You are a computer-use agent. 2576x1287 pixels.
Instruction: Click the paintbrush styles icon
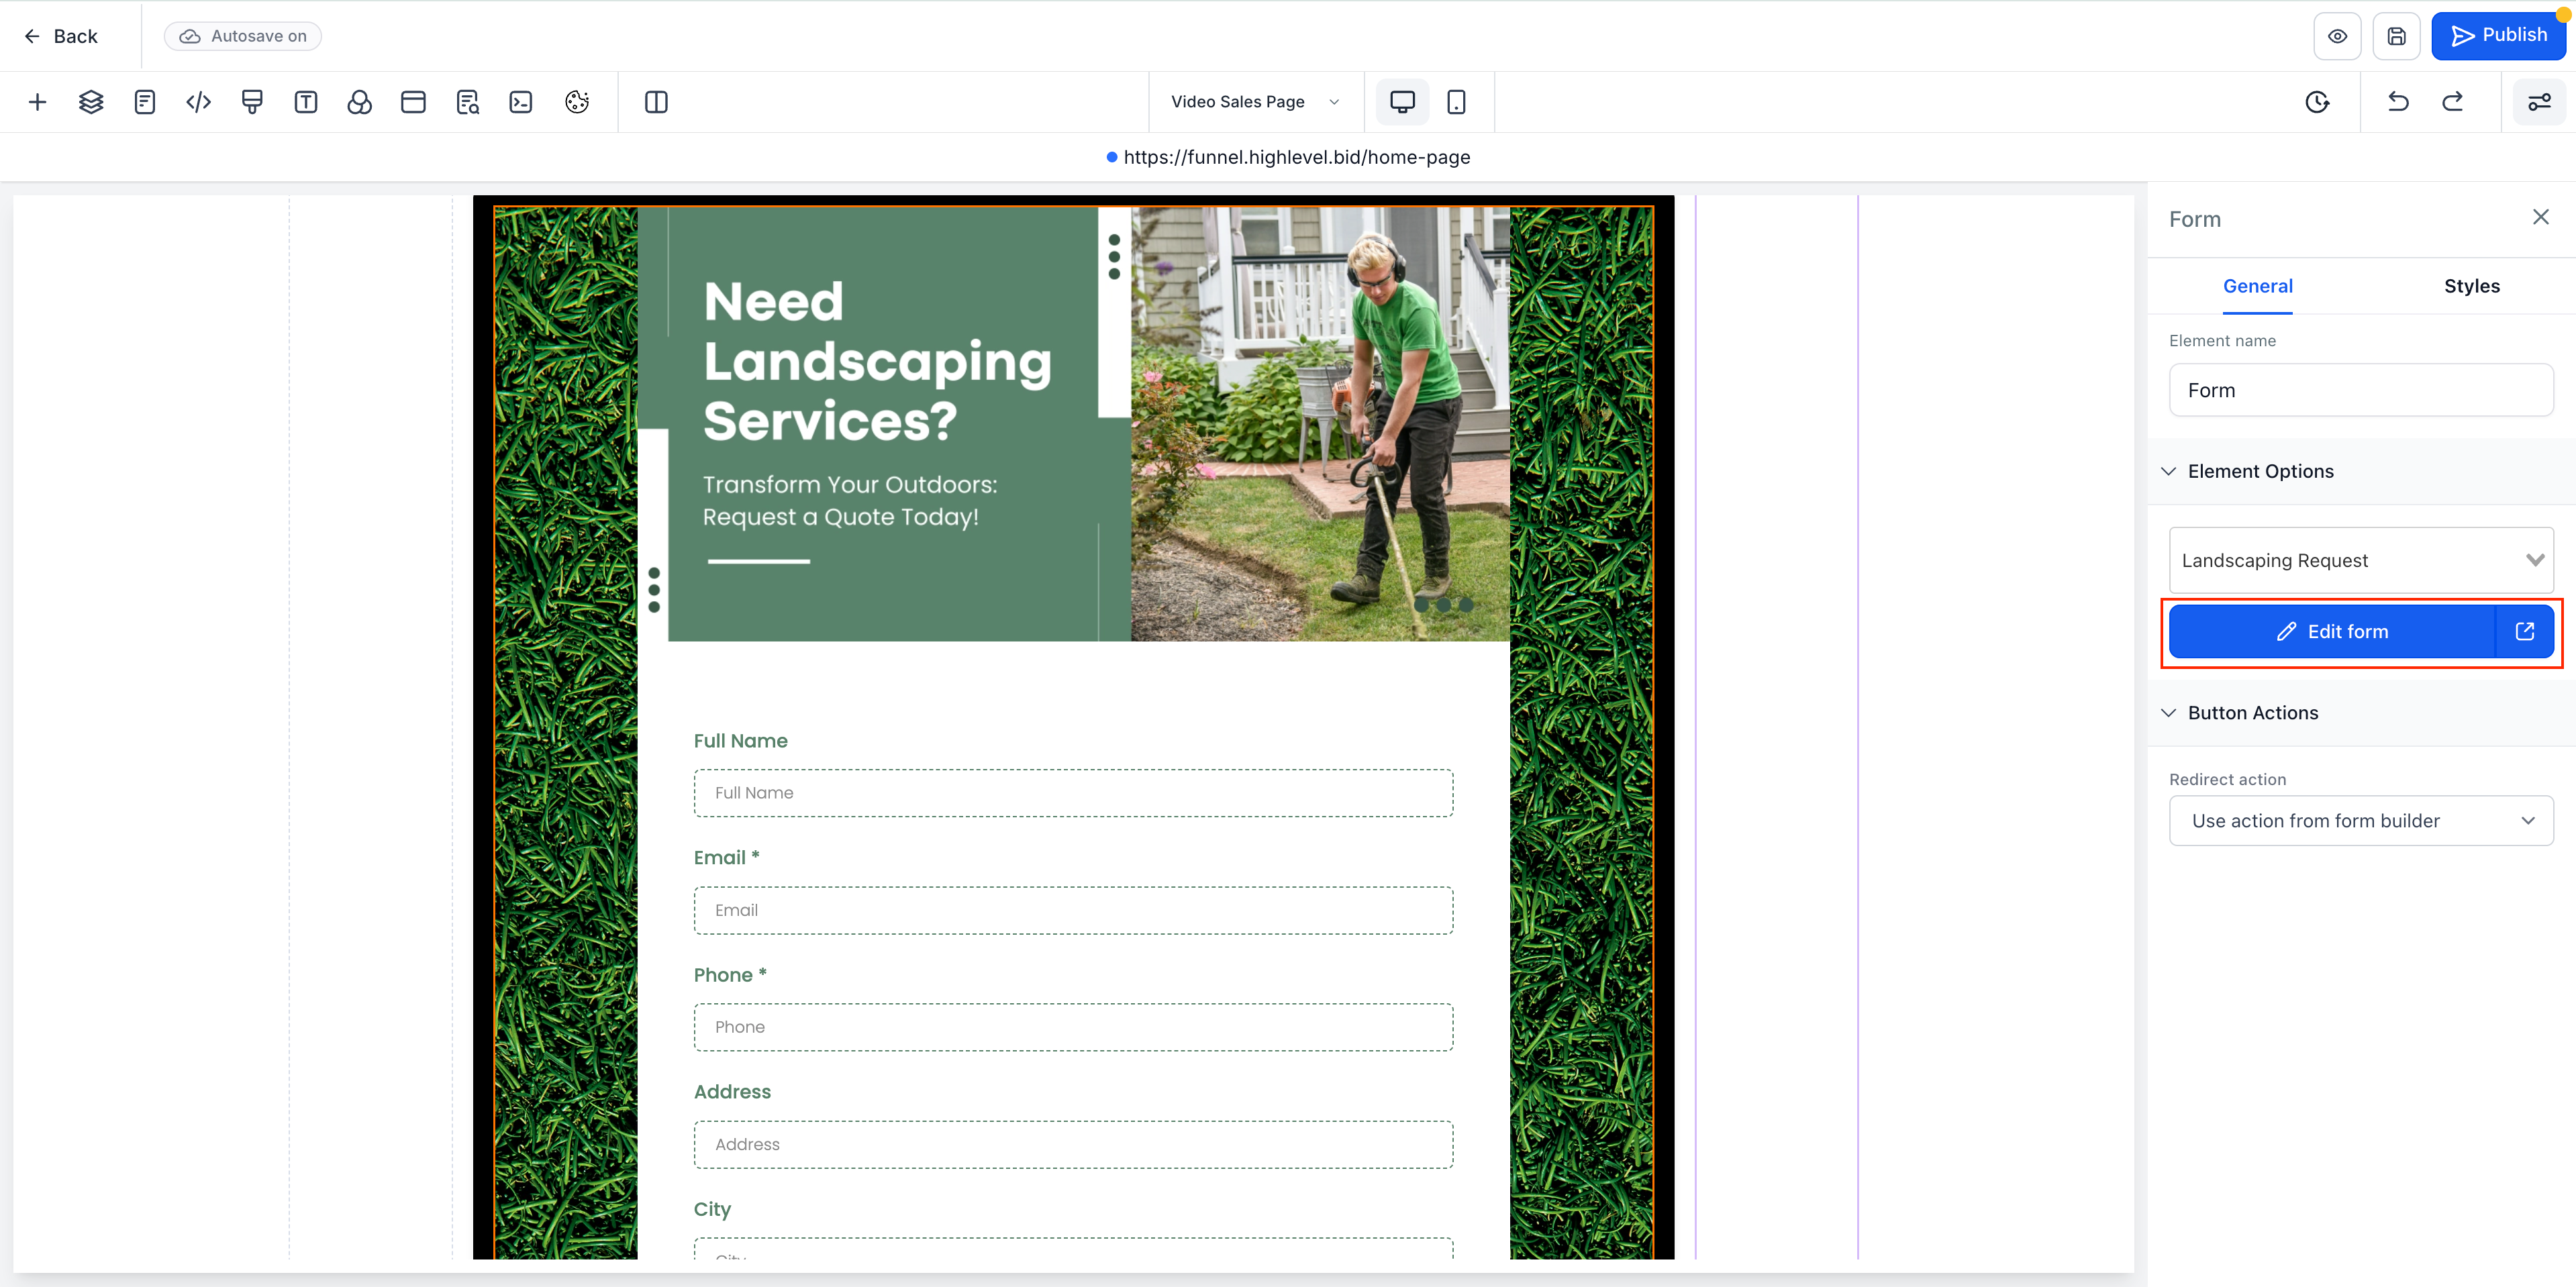252,101
